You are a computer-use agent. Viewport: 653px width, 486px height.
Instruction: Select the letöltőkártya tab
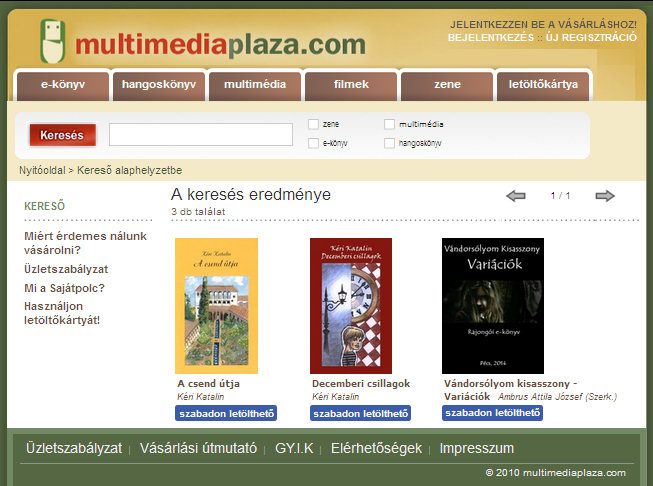pos(543,86)
